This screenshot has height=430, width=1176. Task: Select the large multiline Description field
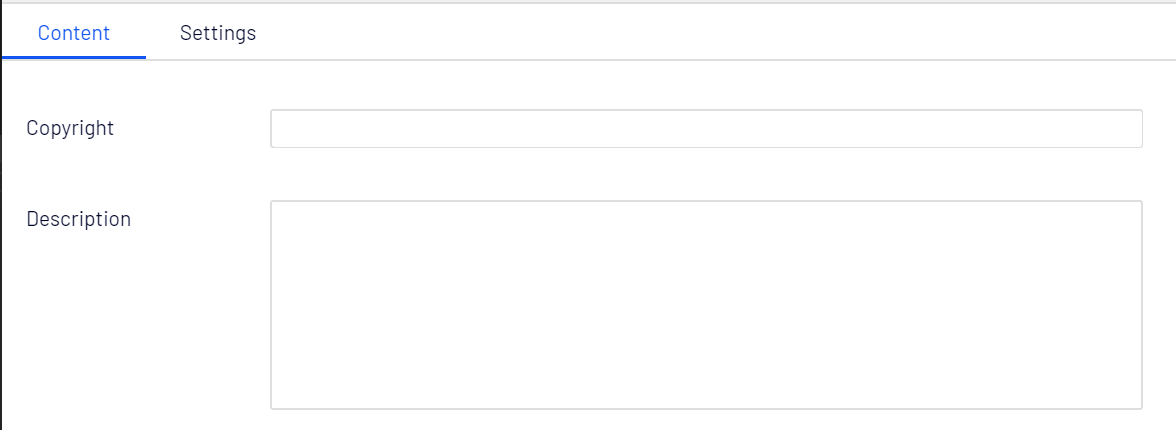[x=706, y=305]
